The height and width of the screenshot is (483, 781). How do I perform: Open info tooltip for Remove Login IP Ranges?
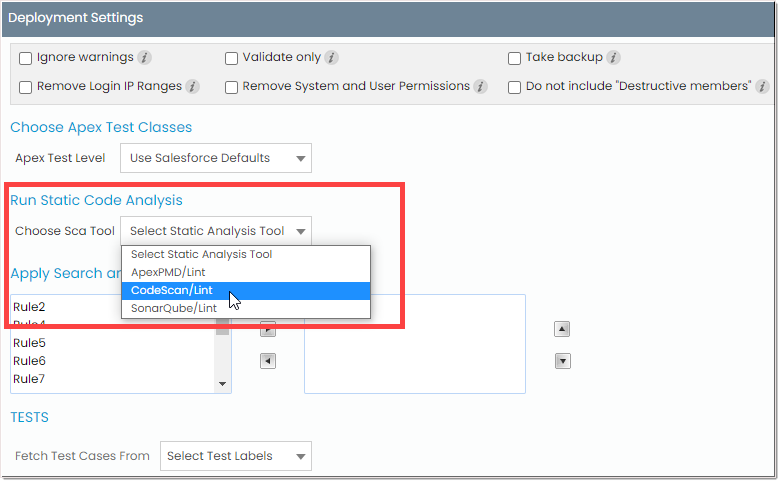[x=192, y=87]
